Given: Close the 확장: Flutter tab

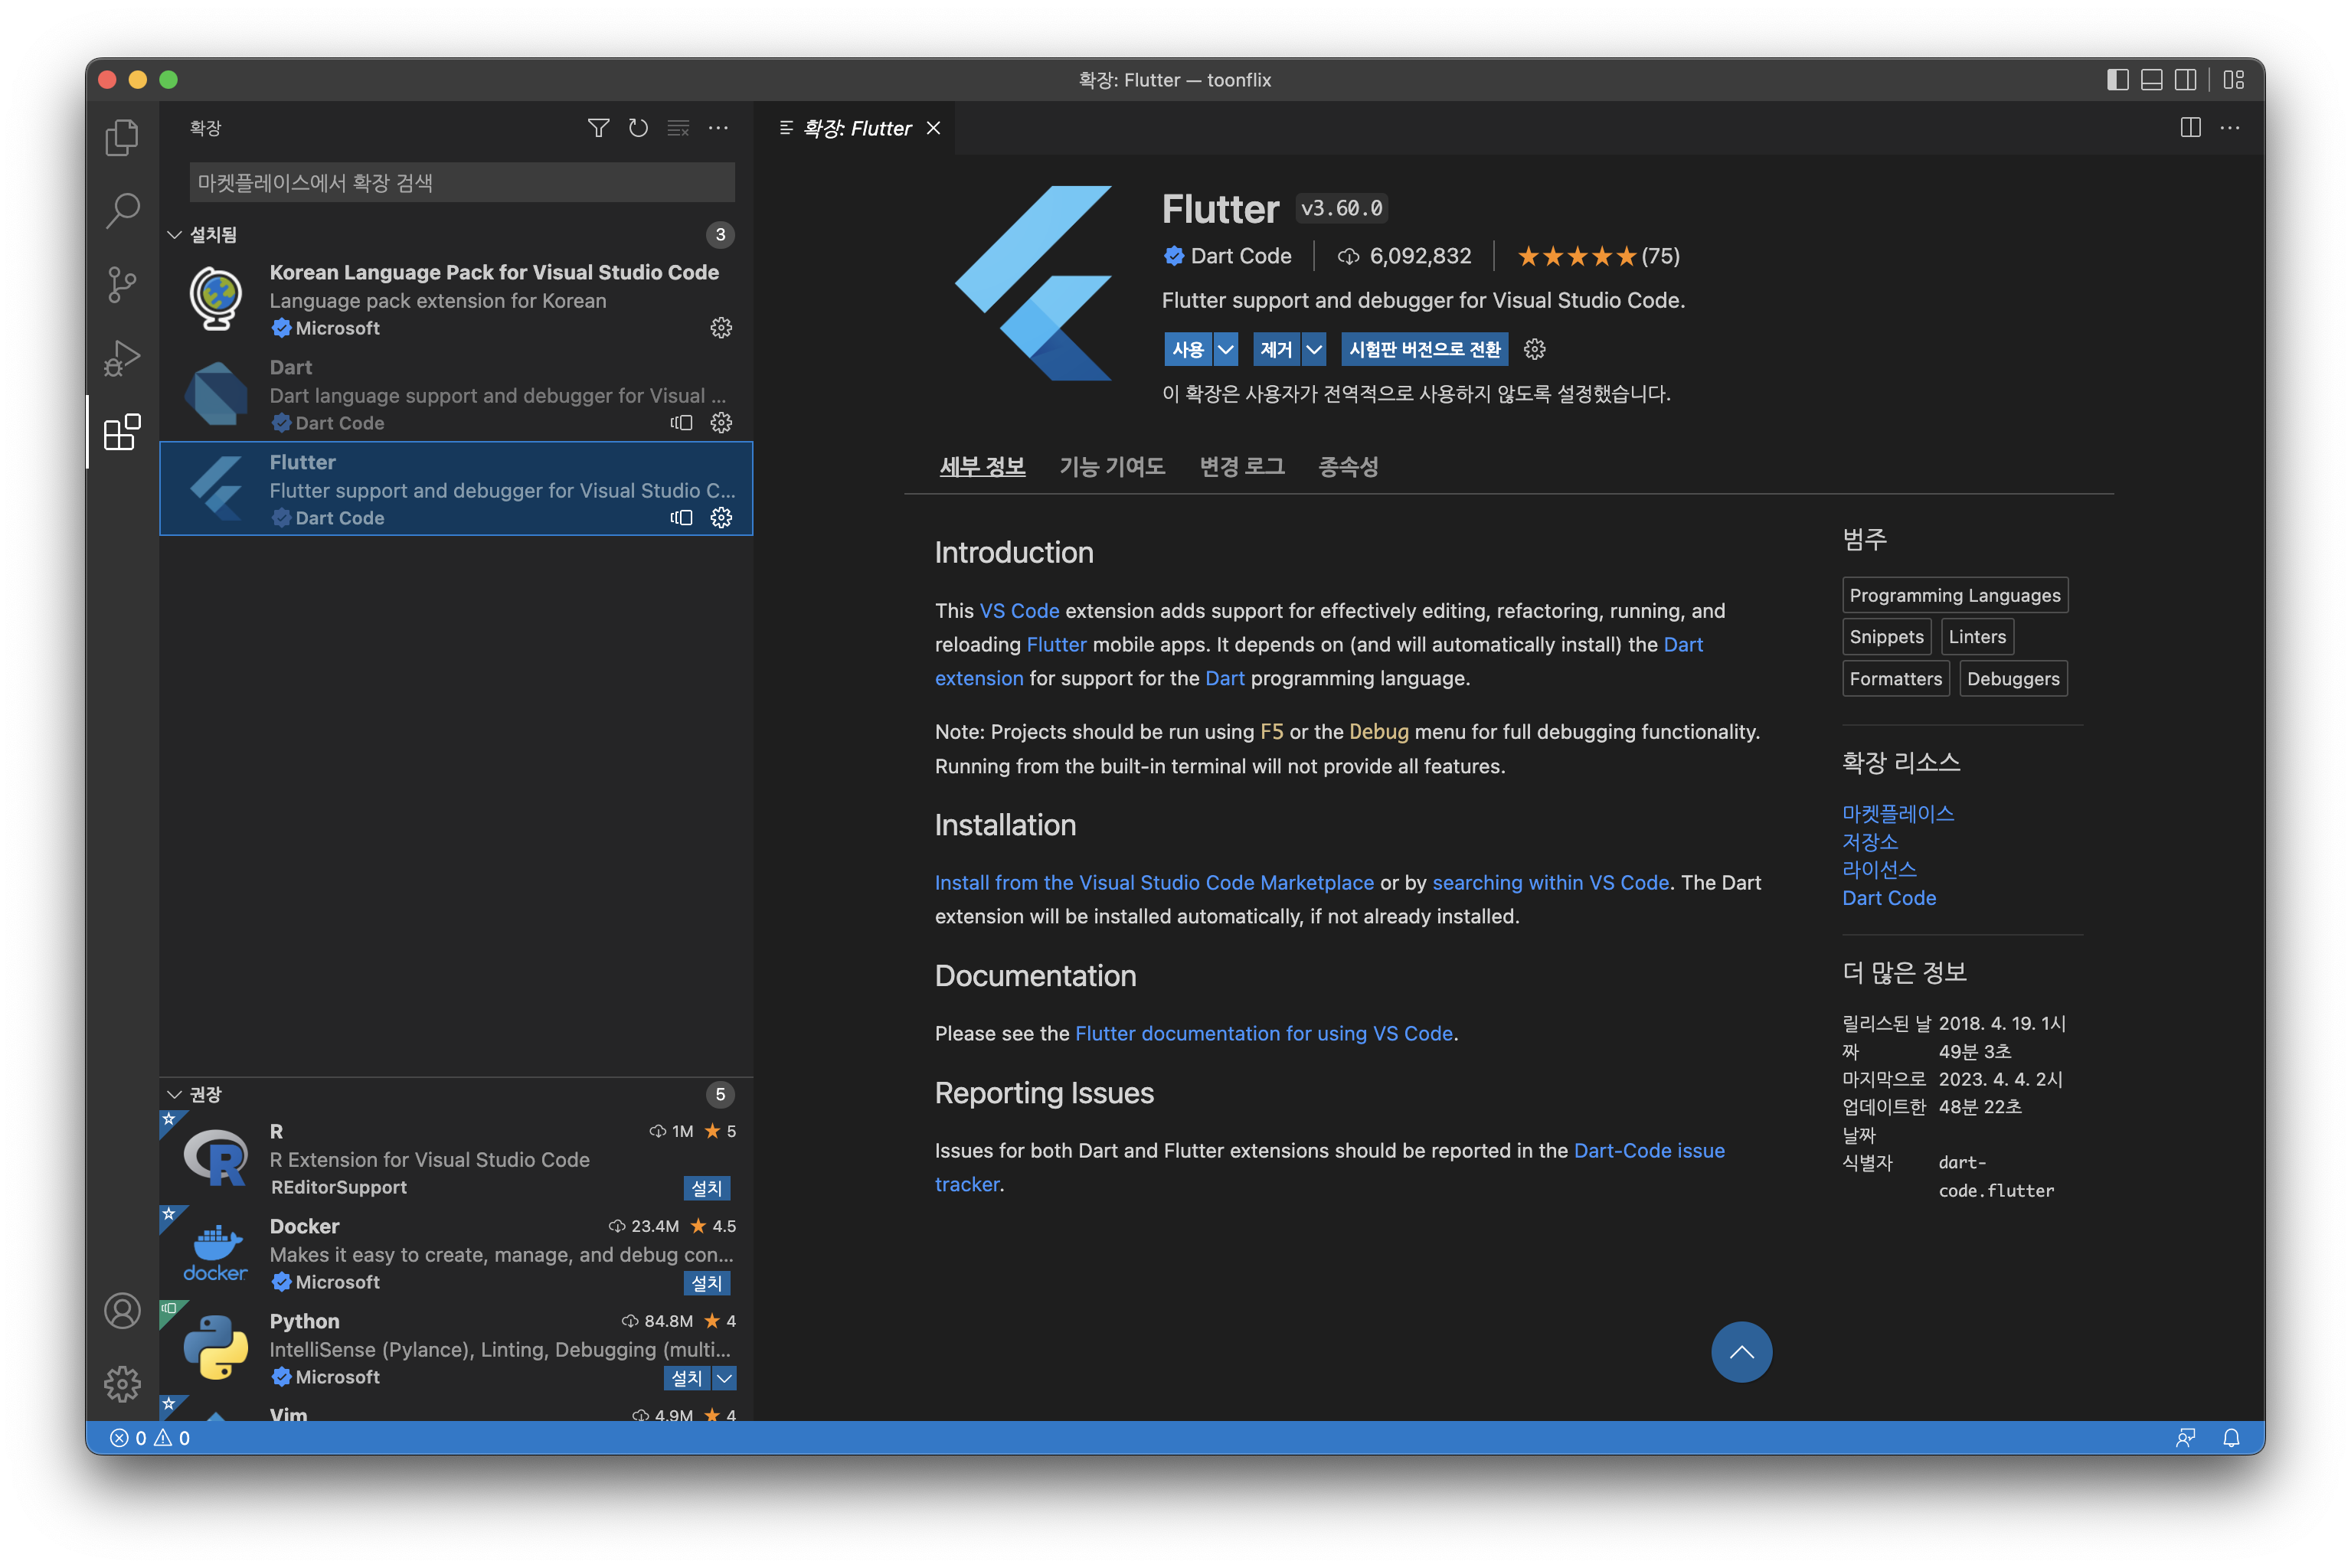Looking at the screenshot, I should (x=933, y=128).
